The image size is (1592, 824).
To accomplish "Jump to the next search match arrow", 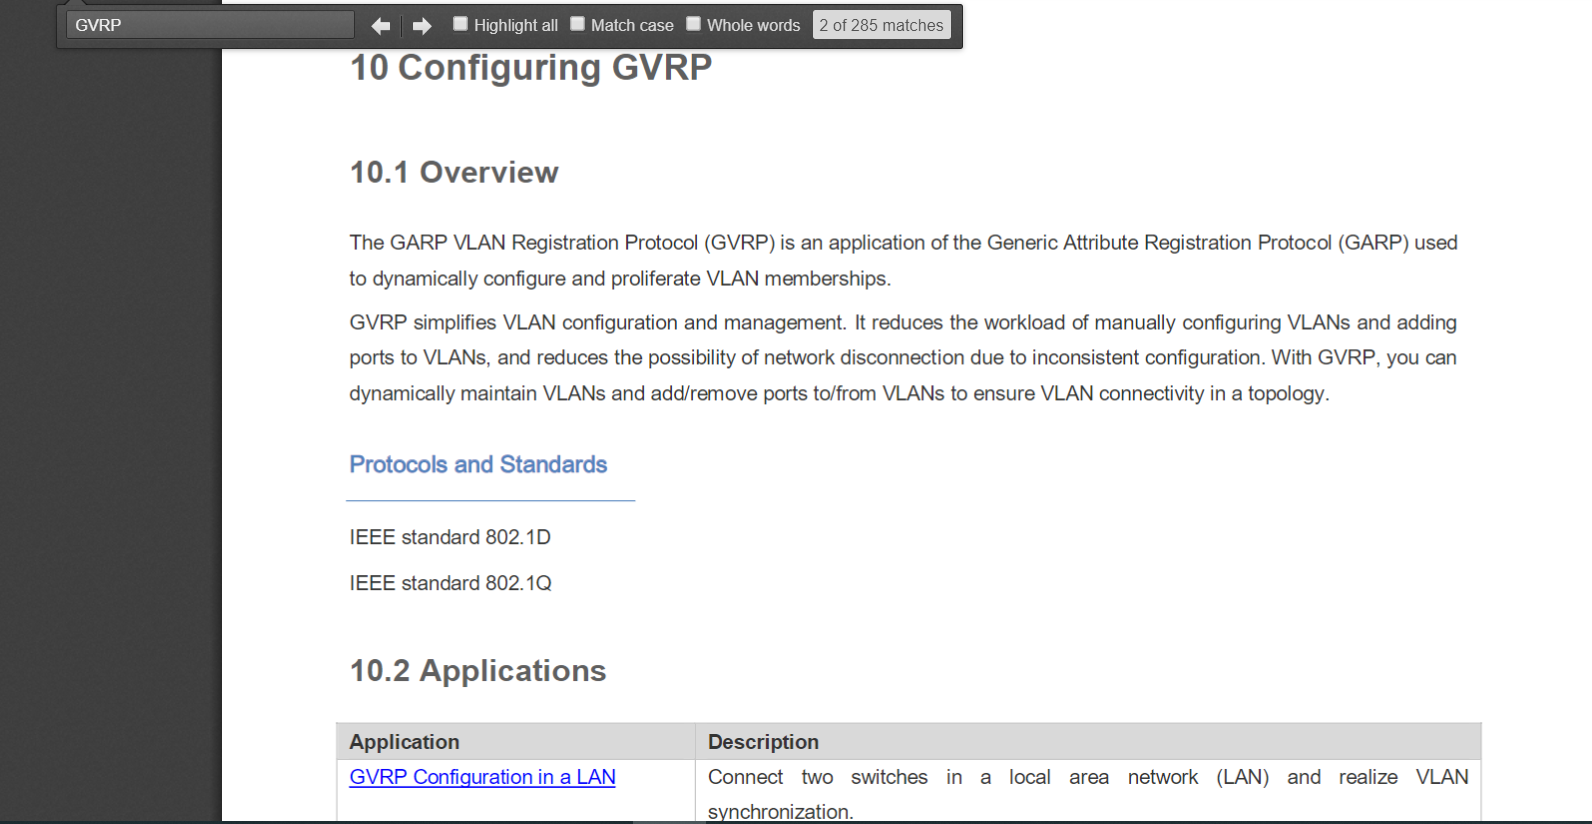I will click(x=422, y=26).
